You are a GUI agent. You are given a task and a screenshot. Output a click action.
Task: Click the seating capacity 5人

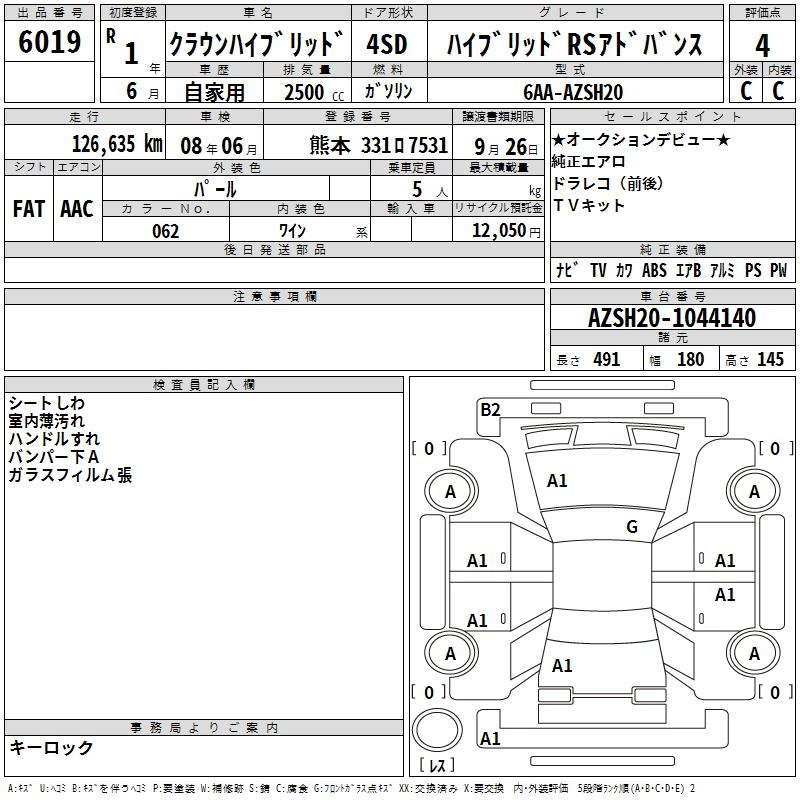pyautogui.click(x=430, y=189)
